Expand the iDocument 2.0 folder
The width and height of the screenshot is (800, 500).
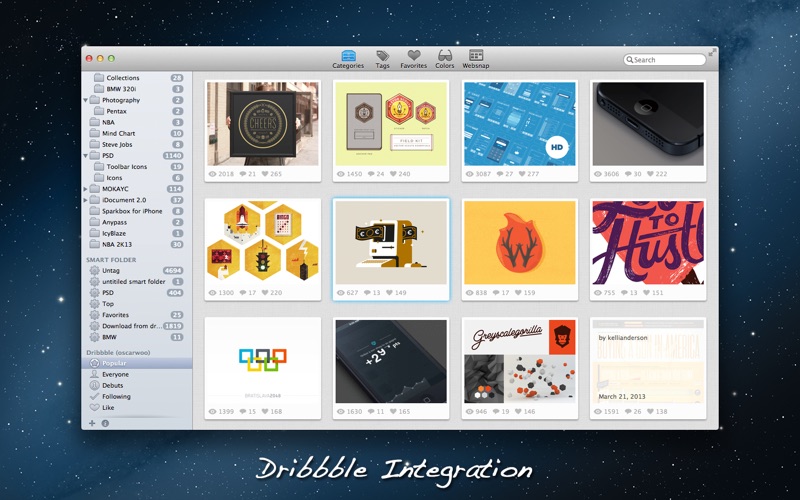[86, 200]
